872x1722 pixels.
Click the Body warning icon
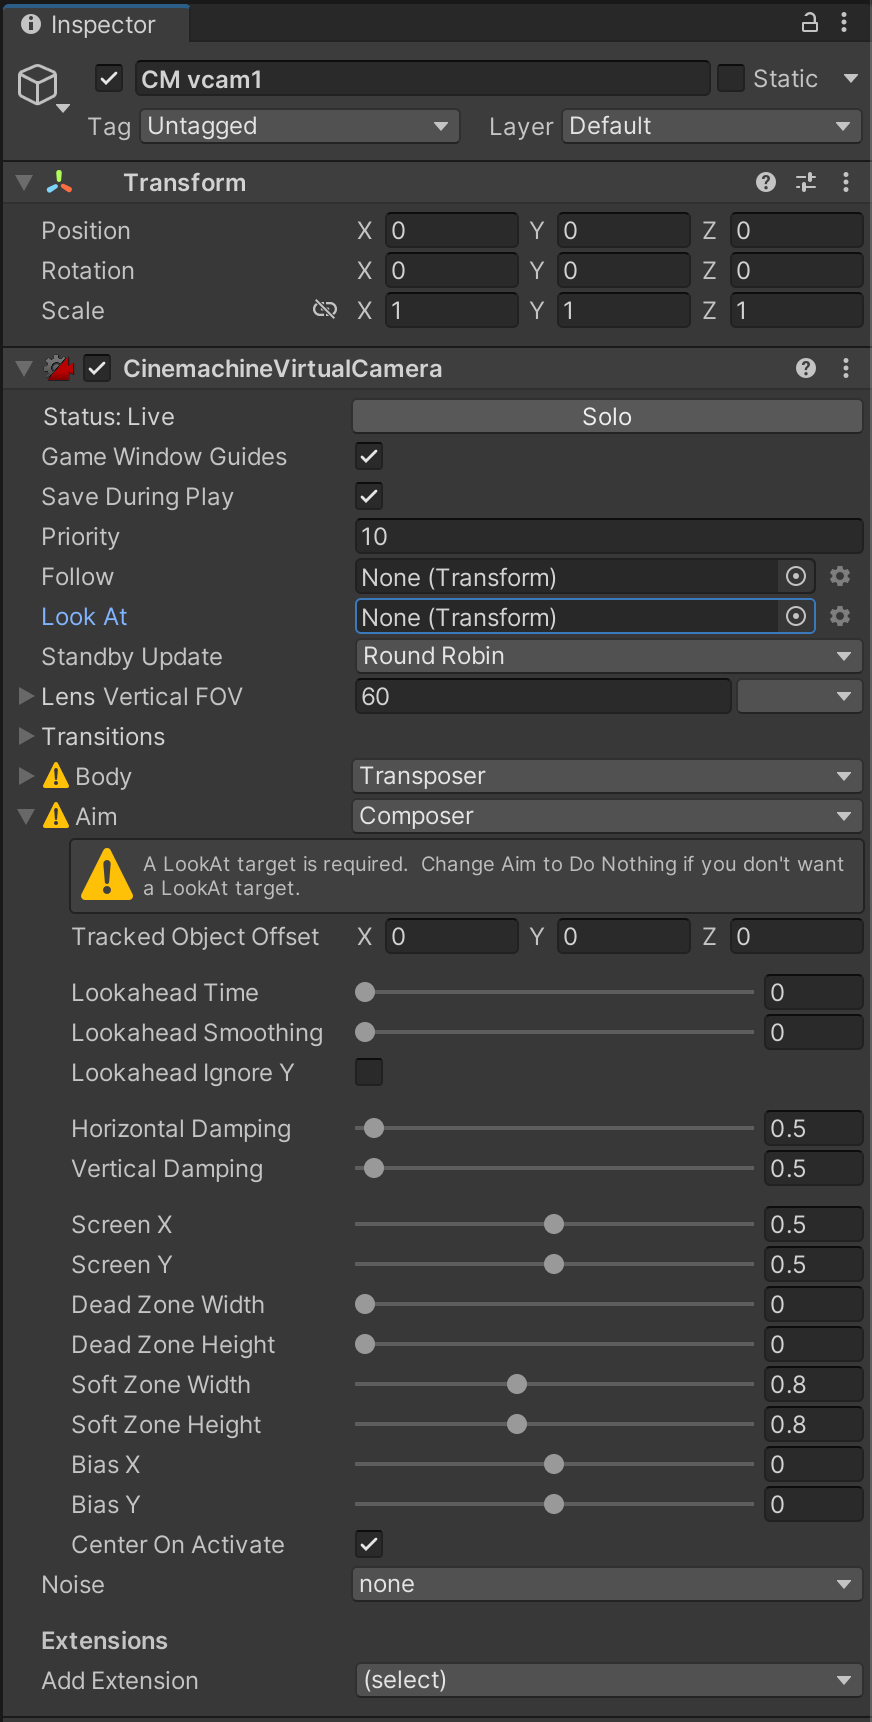pos(56,775)
